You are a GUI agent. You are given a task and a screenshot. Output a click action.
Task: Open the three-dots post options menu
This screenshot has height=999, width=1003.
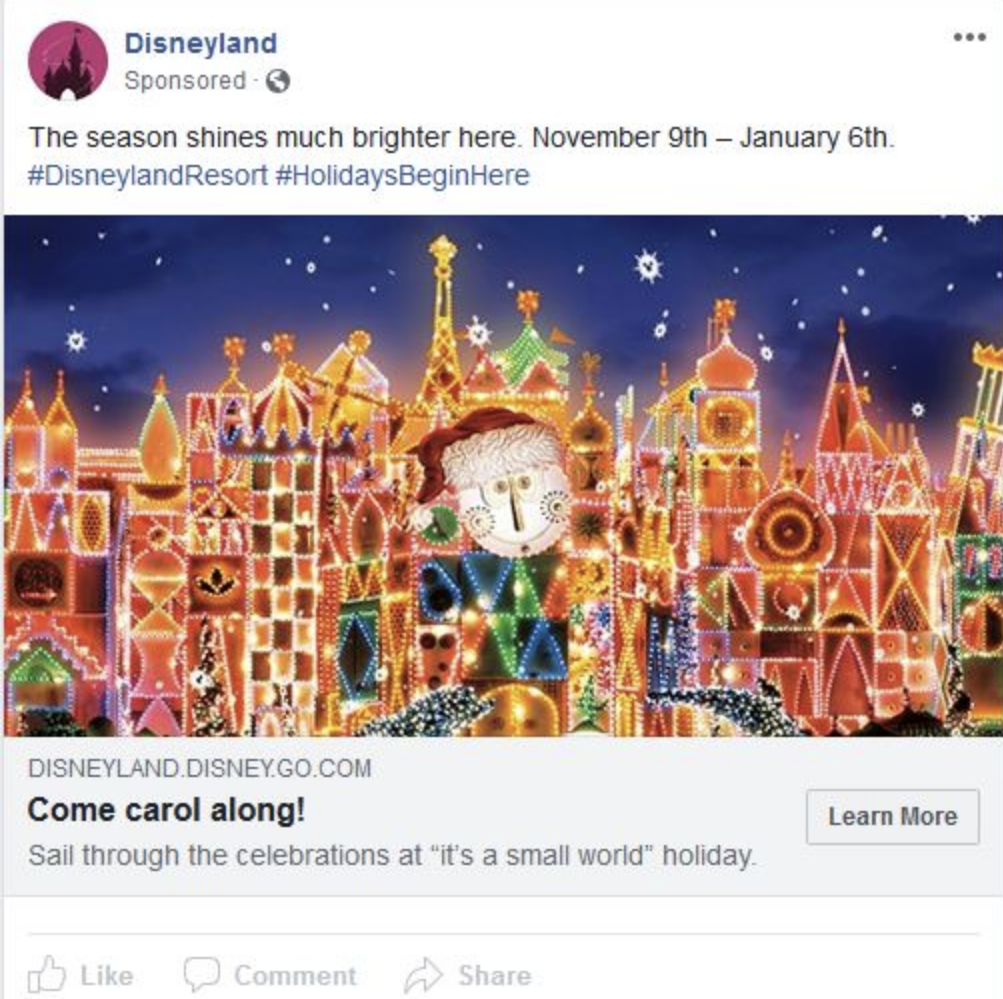pyautogui.click(x=969, y=37)
